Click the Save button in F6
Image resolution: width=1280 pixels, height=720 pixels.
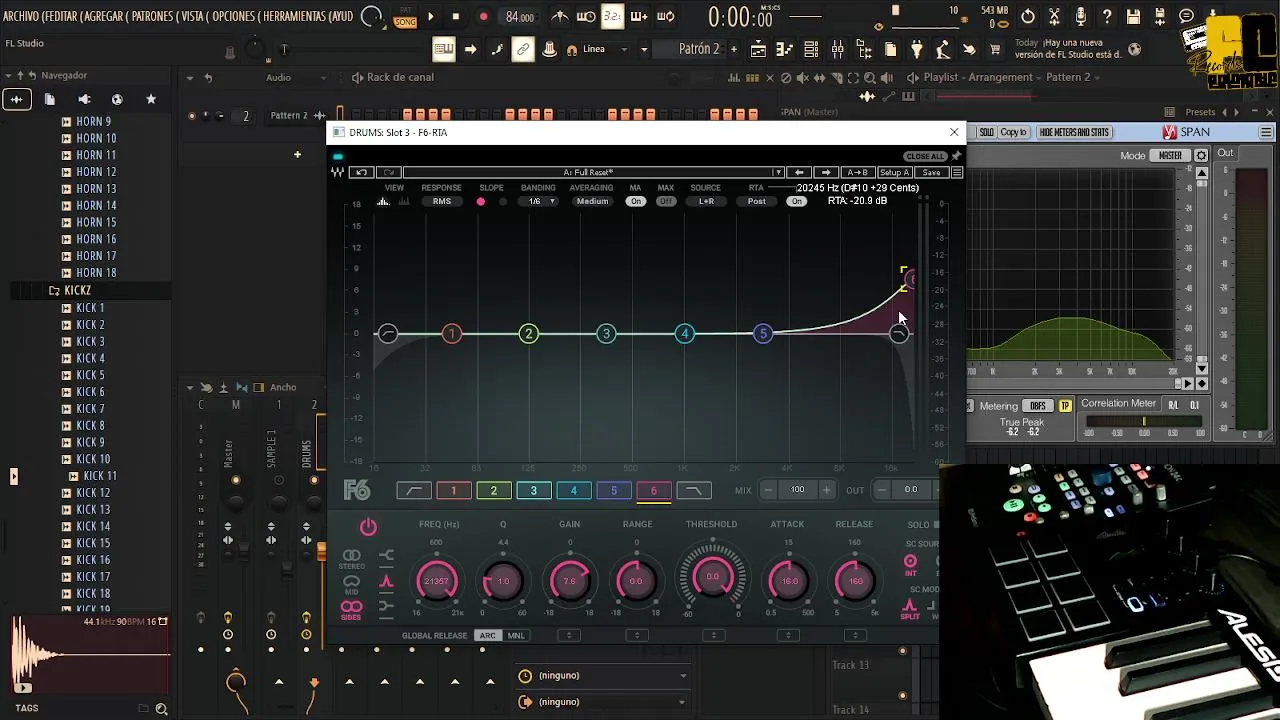(x=931, y=172)
